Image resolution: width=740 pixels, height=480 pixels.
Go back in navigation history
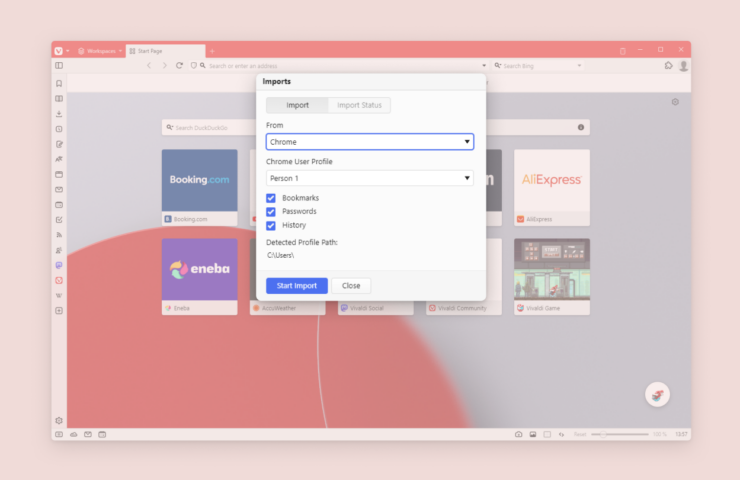click(x=149, y=66)
